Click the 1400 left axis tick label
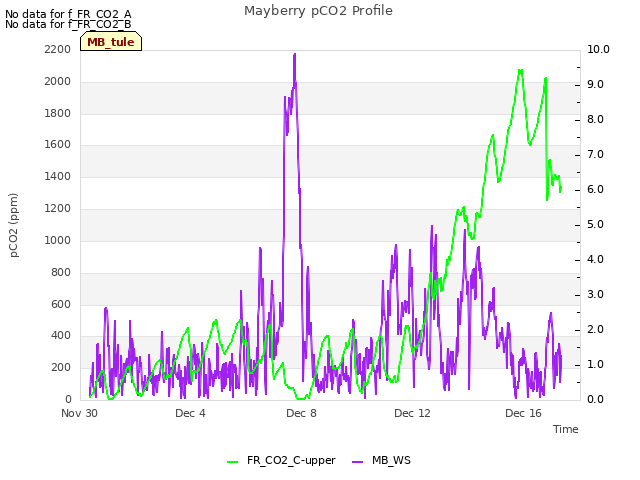Image resolution: width=640 pixels, height=480 pixels. click(x=58, y=176)
